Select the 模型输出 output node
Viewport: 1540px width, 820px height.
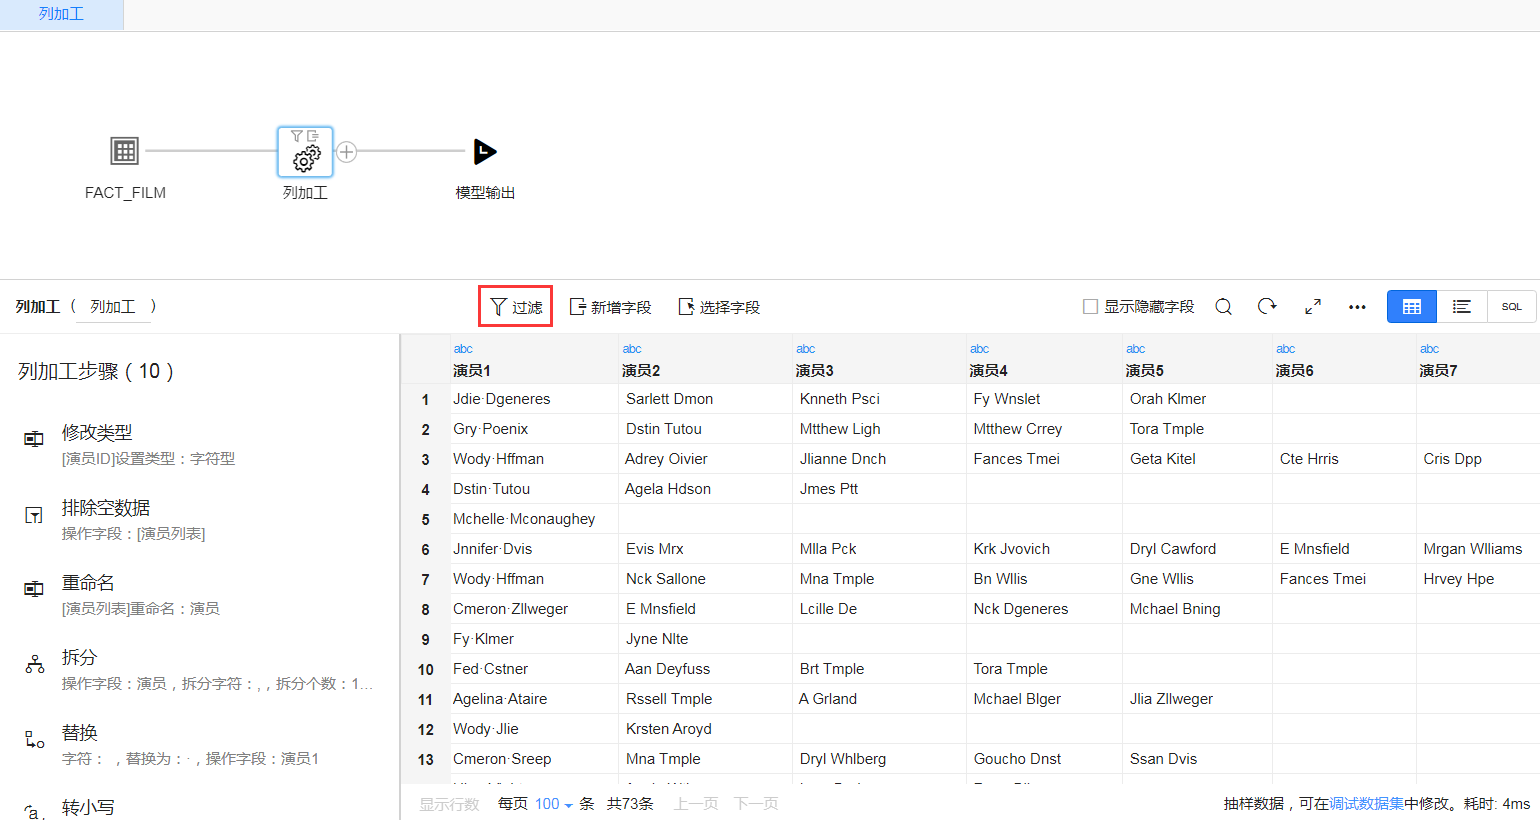485,152
